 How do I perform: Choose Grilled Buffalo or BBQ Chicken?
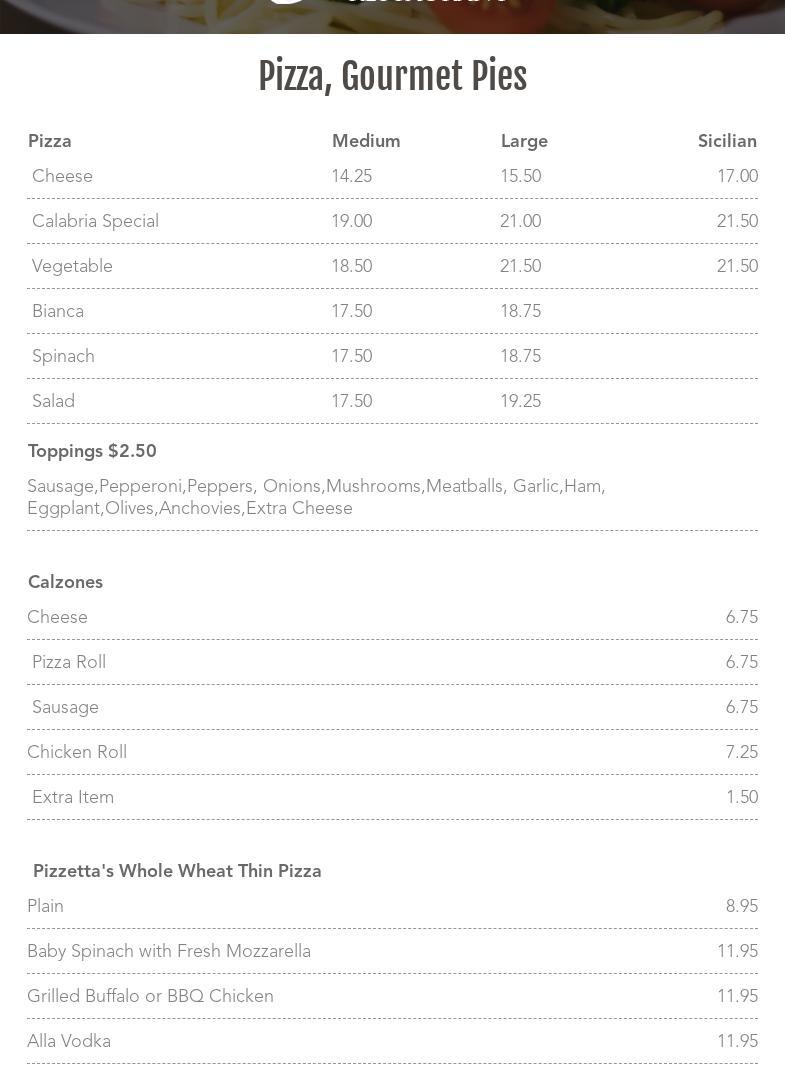150,996
